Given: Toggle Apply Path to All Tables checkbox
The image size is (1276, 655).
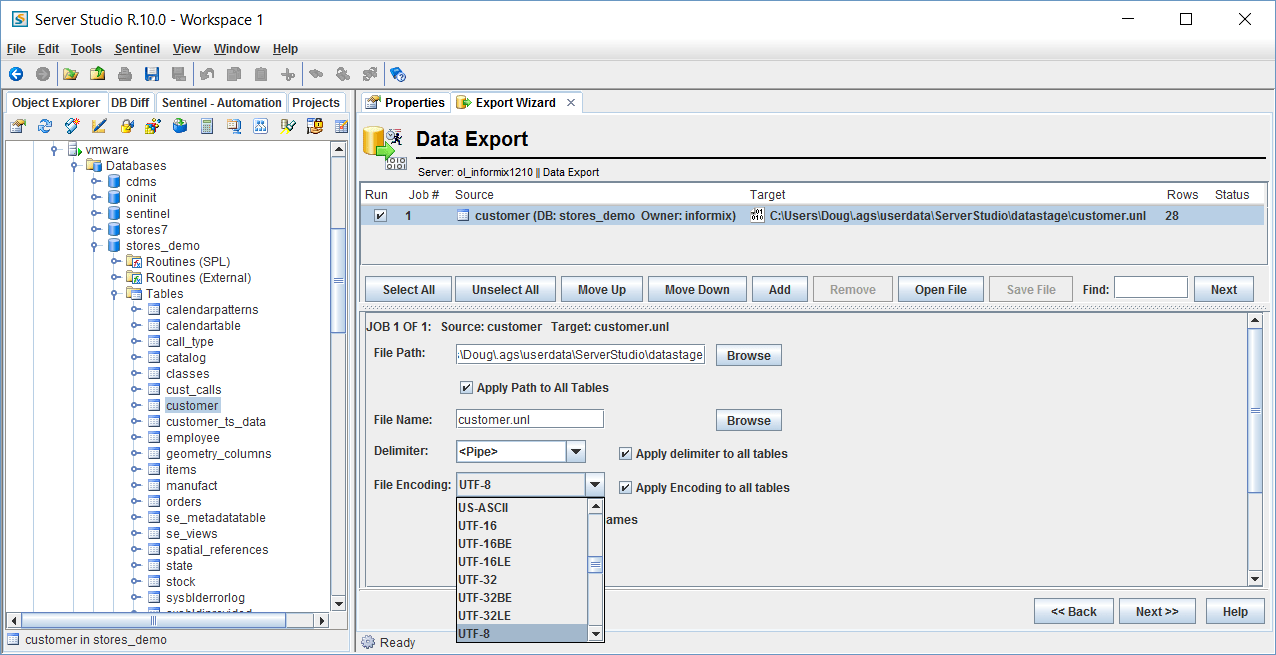Looking at the screenshot, I should coord(466,387).
